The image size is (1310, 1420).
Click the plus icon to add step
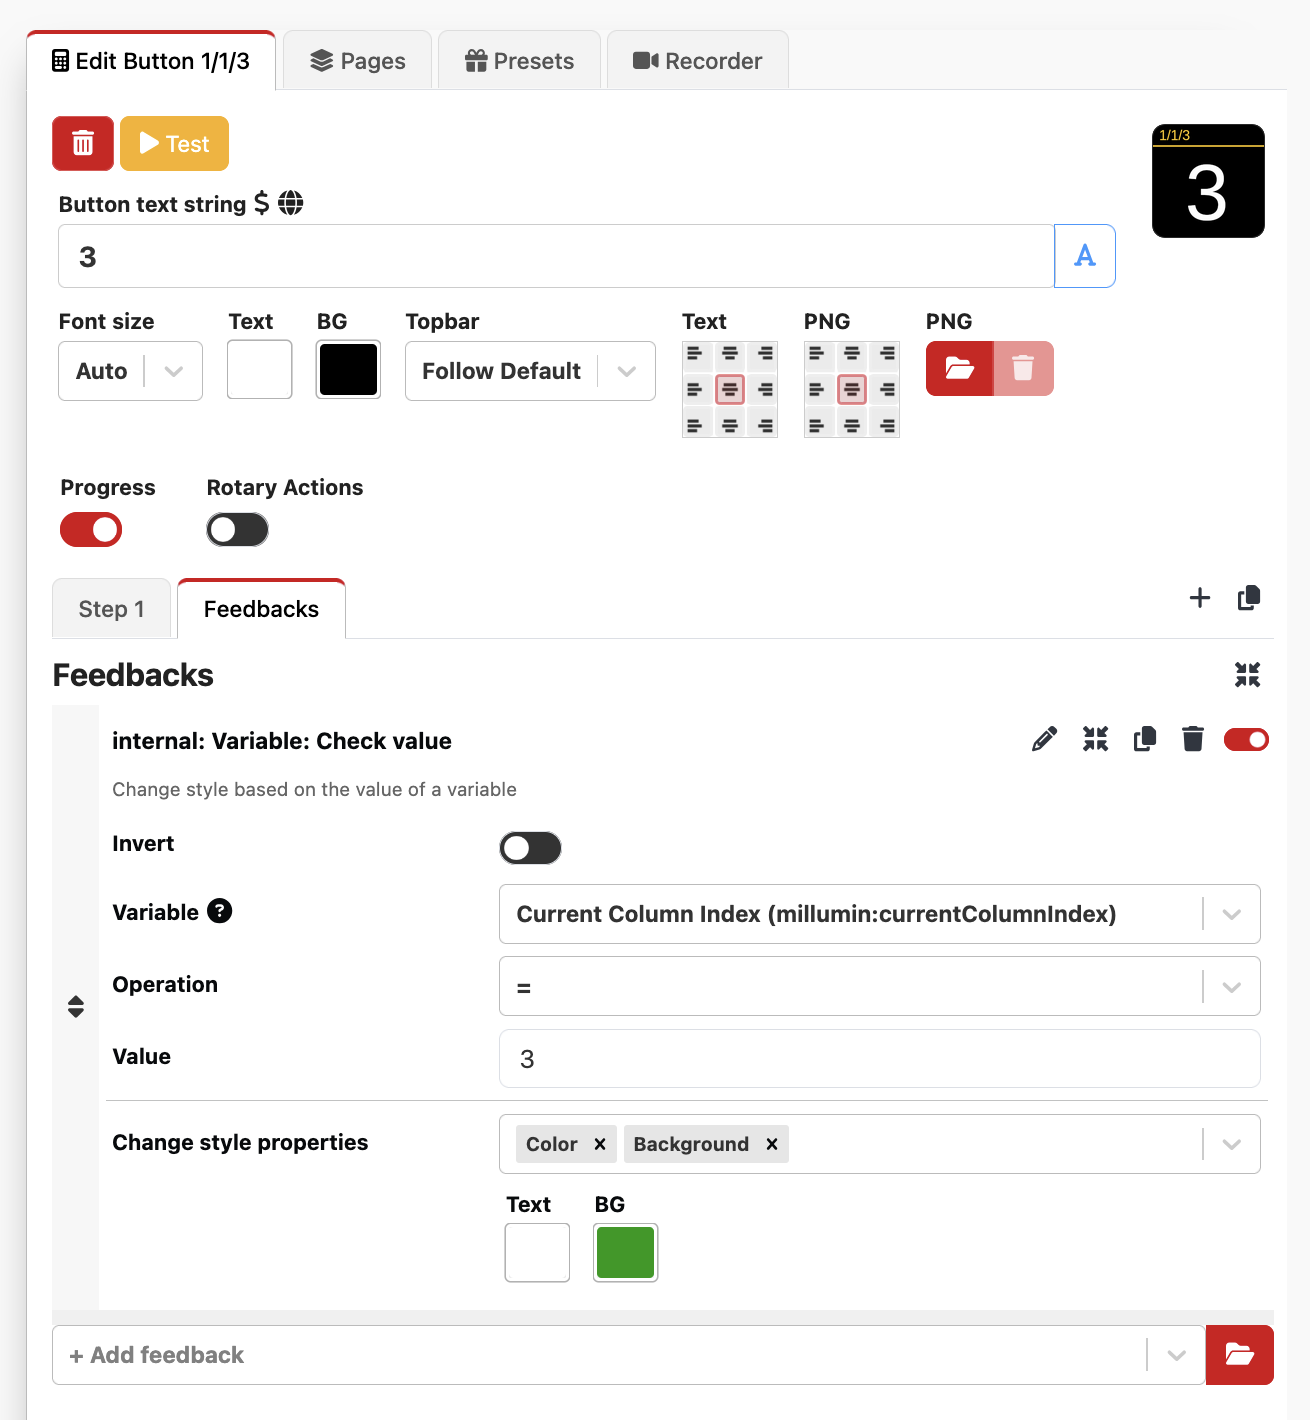click(1200, 598)
